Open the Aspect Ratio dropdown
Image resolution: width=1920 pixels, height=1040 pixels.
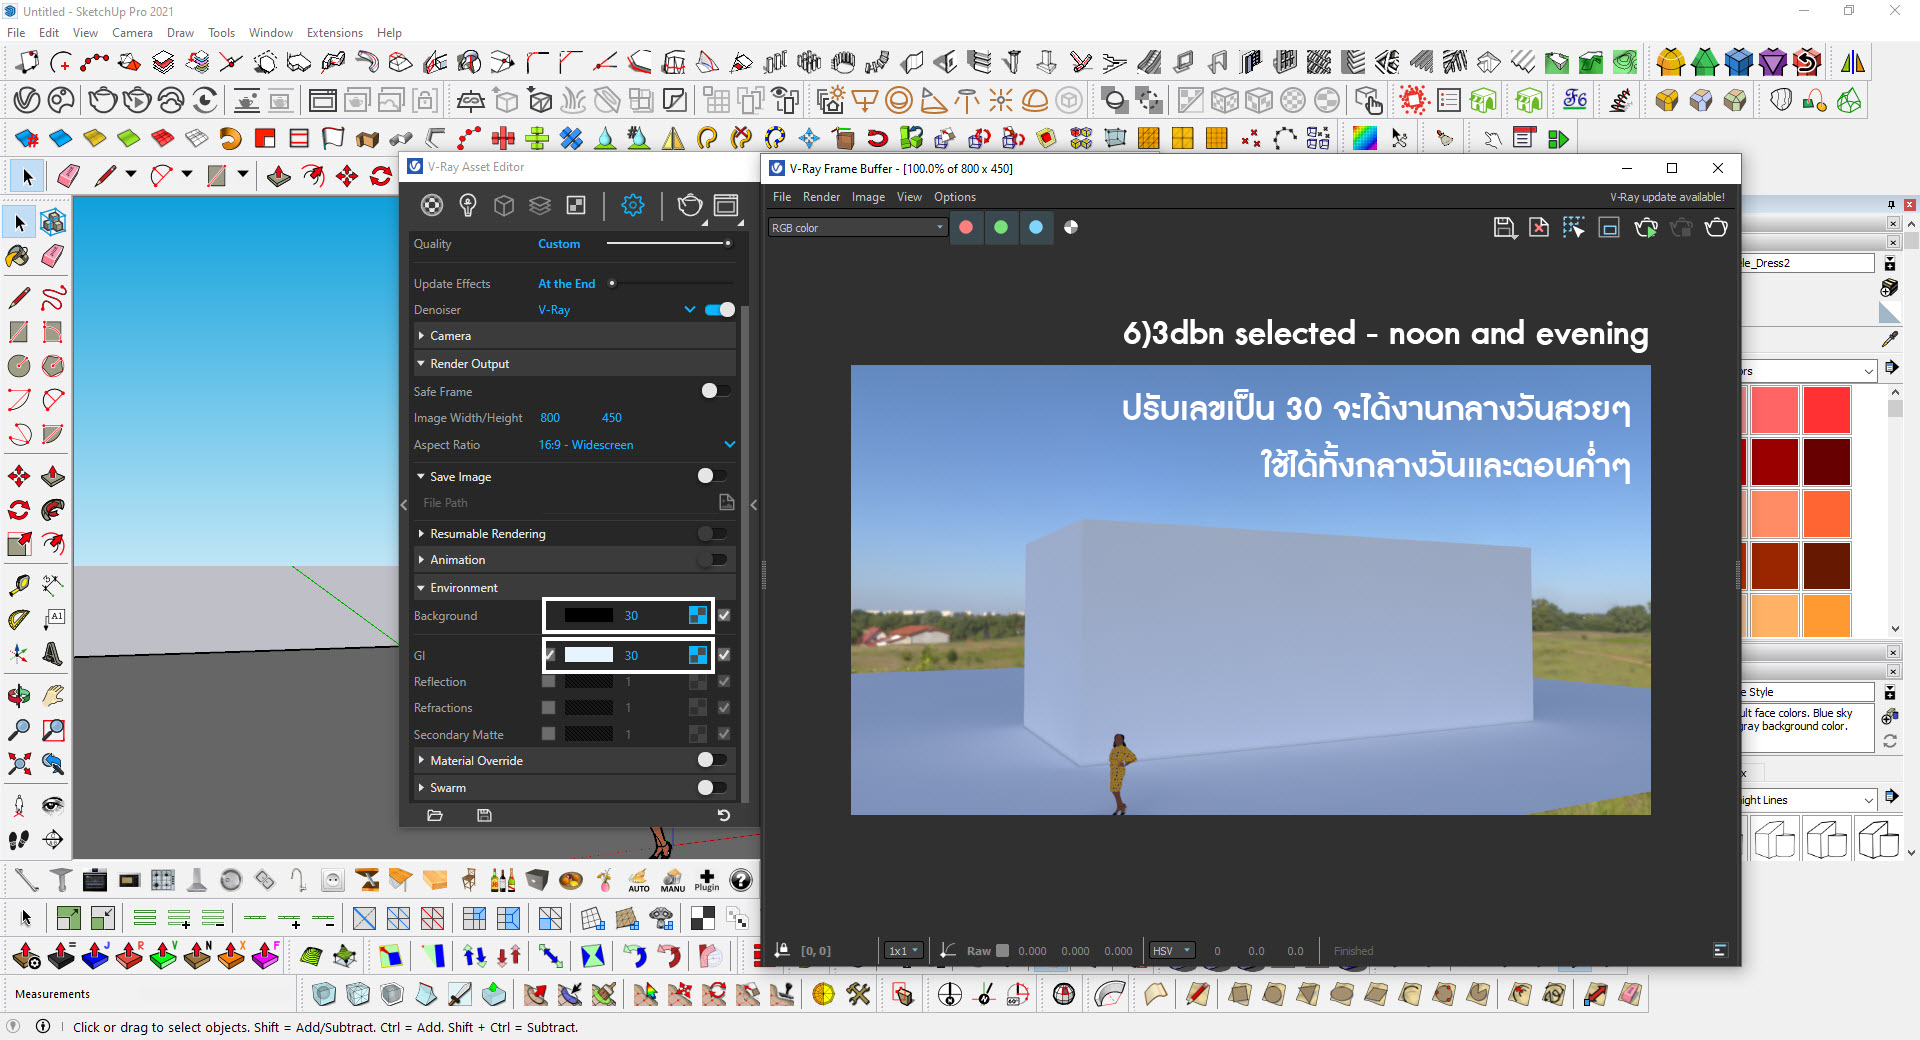pos(730,445)
